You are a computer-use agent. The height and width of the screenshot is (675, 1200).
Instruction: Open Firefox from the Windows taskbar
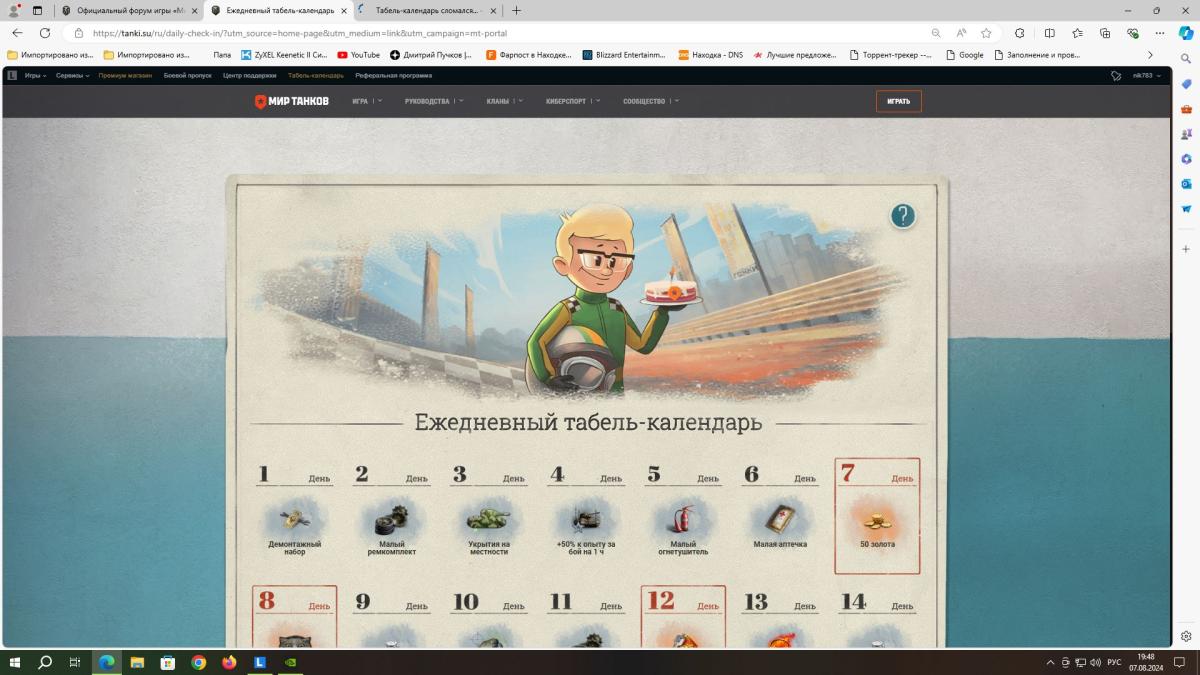click(229, 662)
